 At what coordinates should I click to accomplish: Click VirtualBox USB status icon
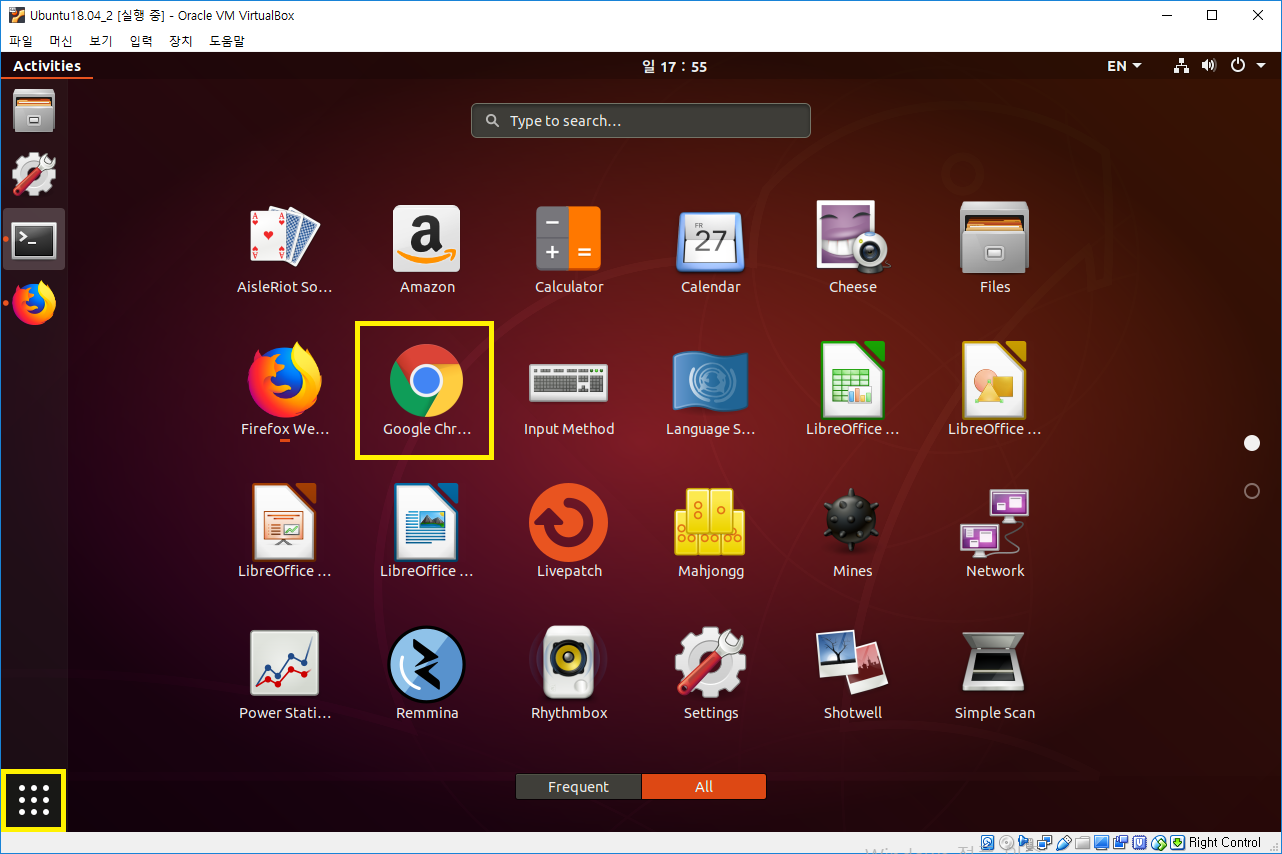click(x=1064, y=843)
